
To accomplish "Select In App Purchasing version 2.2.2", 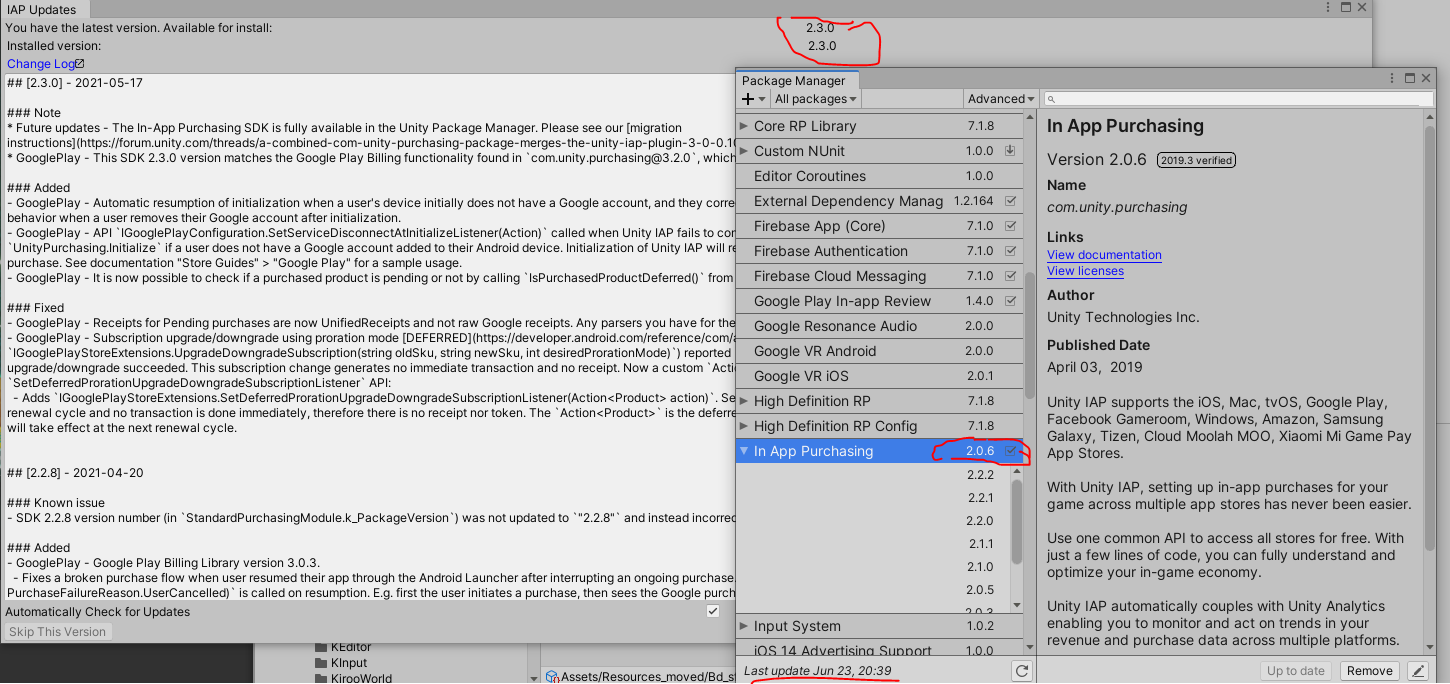I will coord(980,475).
